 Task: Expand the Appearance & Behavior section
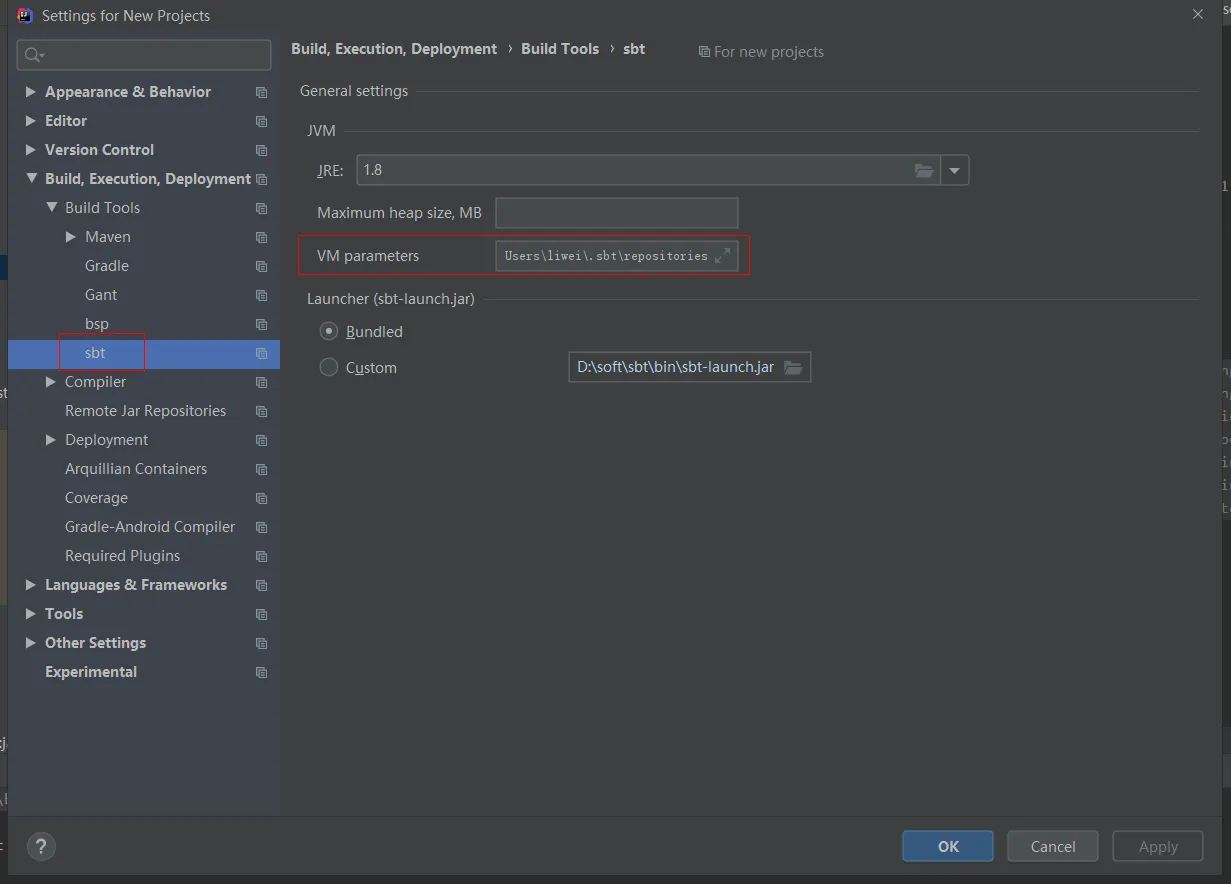tap(31, 92)
